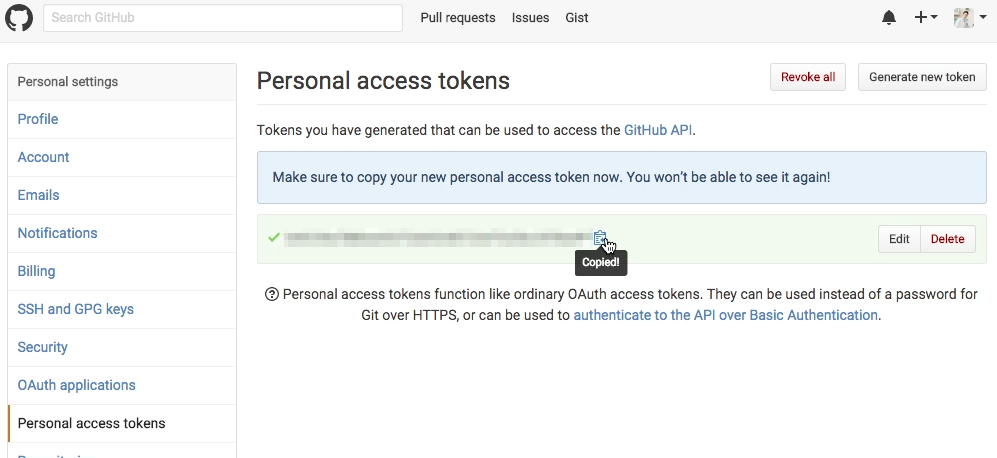
Task: Open the Gist link in header
Action: (x=577, y=18)
